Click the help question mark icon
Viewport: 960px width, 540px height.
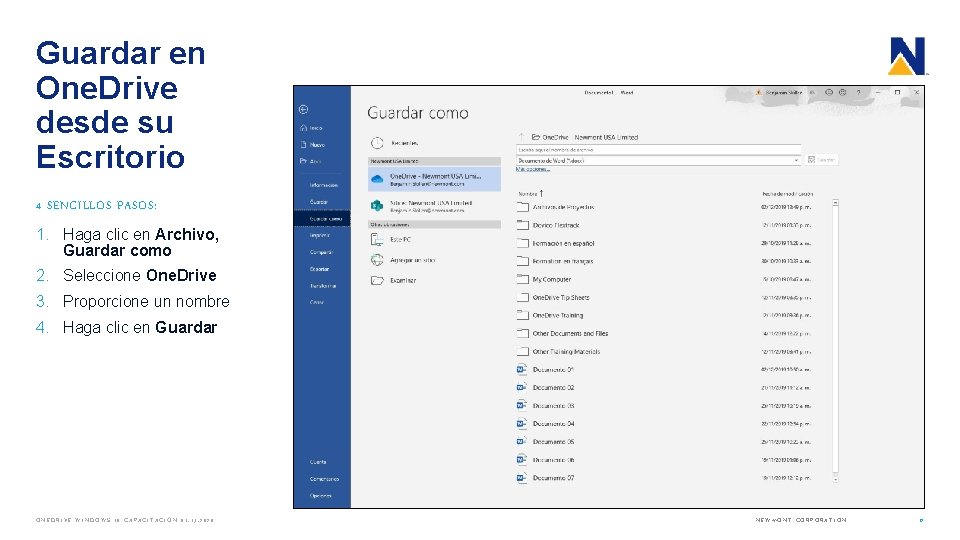858,92
